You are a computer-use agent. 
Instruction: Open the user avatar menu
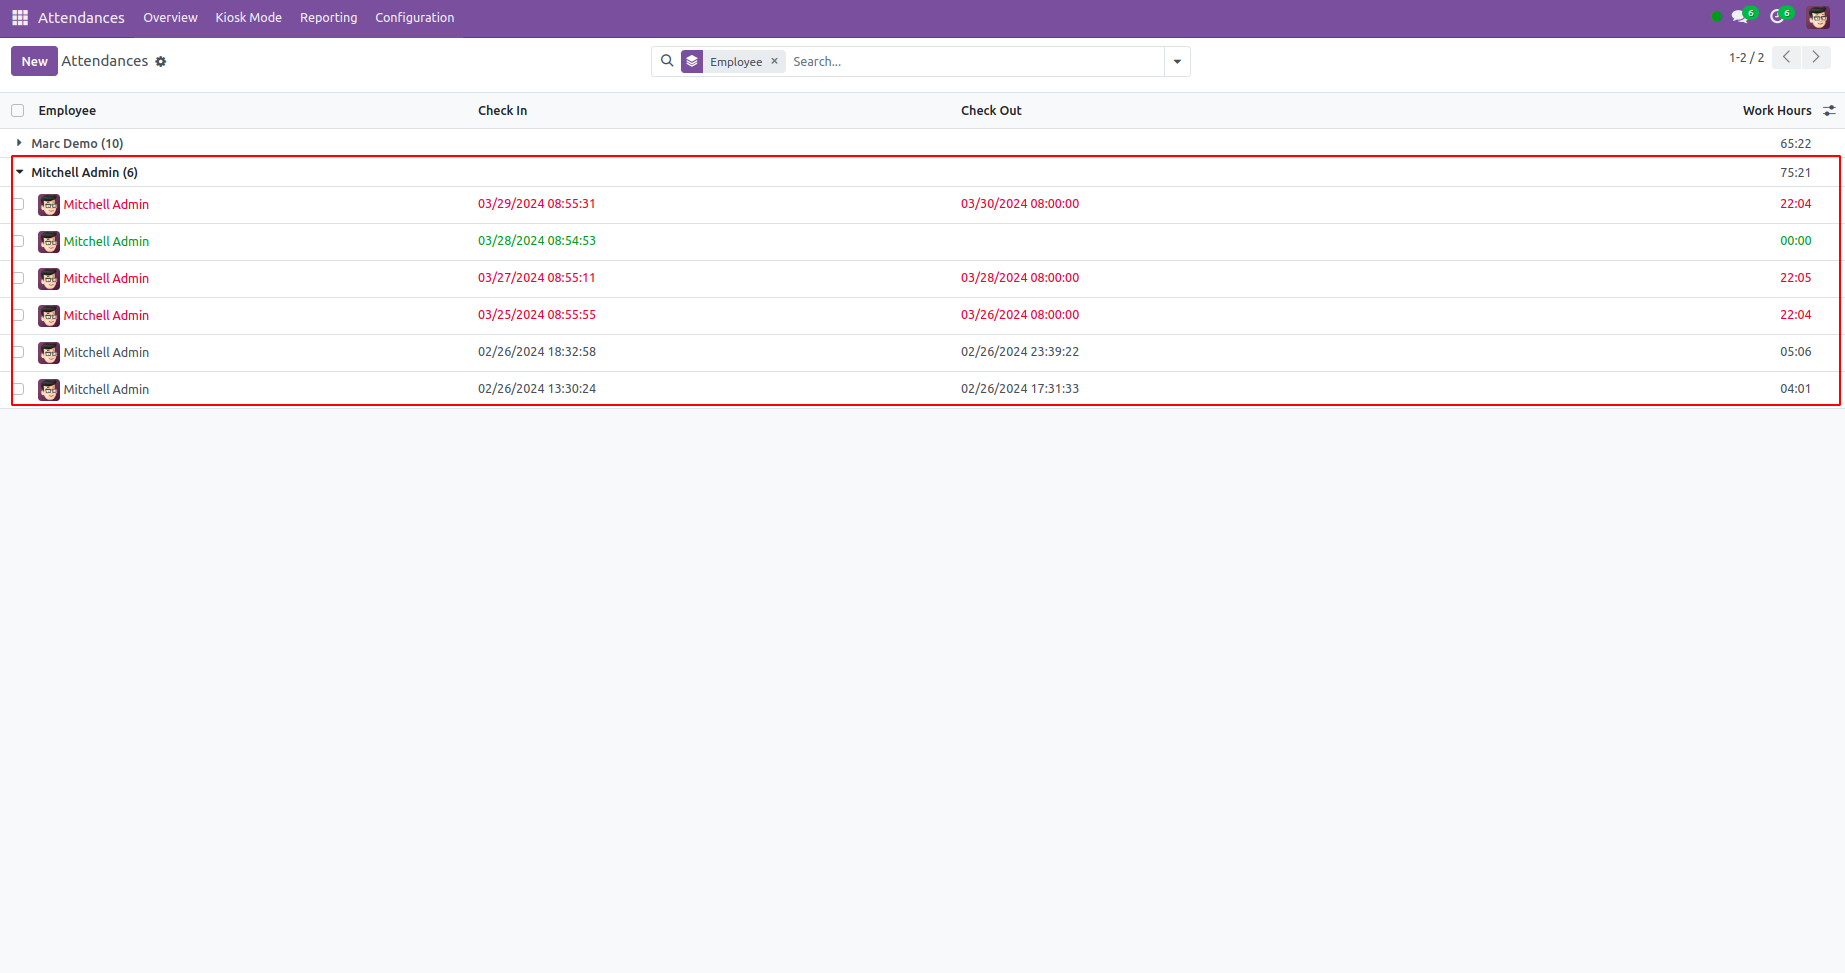point(1818,18)
